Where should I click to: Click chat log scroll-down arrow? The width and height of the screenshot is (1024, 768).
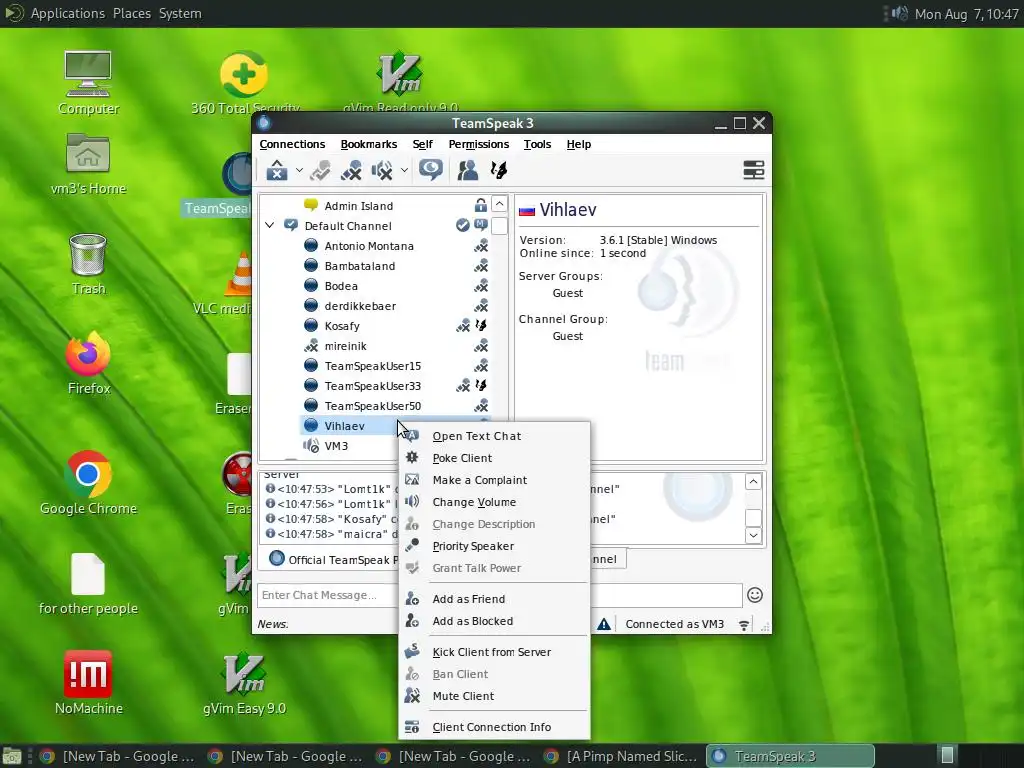[753, 535]
